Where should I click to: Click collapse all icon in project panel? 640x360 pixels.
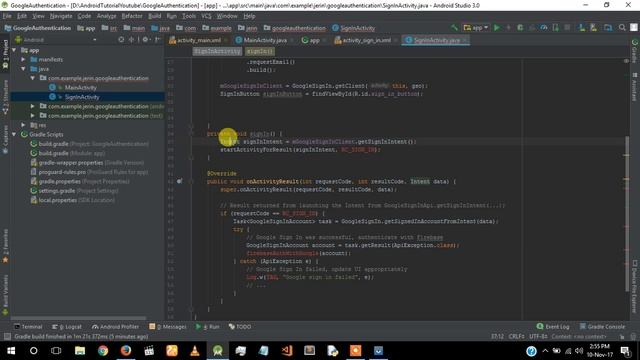pos(131,40)
